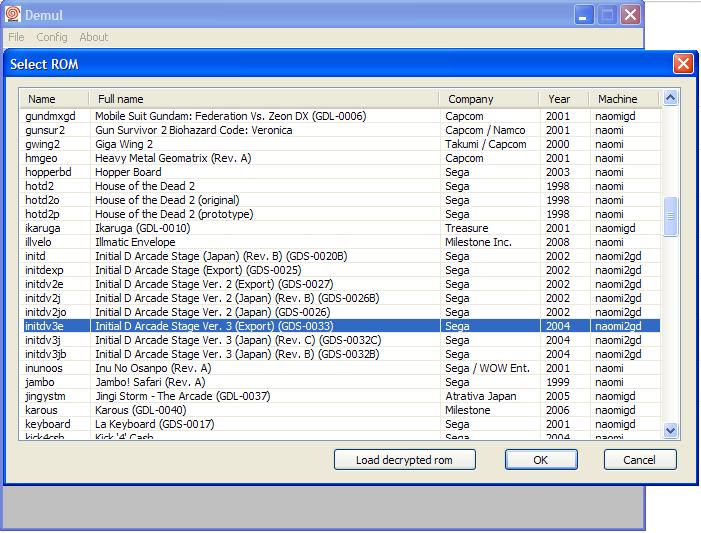Click the Load decrypted rom button
Viewport: 701px width, 533px height.
coord(405,460)
